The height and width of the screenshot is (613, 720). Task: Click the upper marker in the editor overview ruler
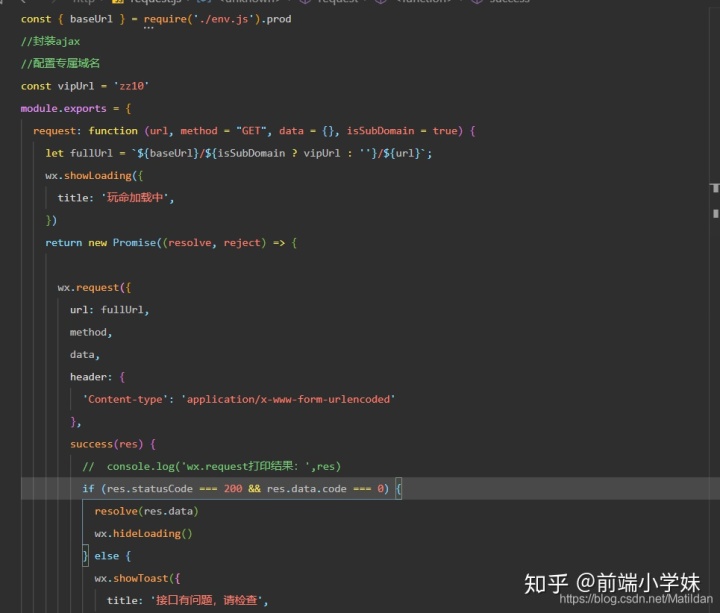715,188
